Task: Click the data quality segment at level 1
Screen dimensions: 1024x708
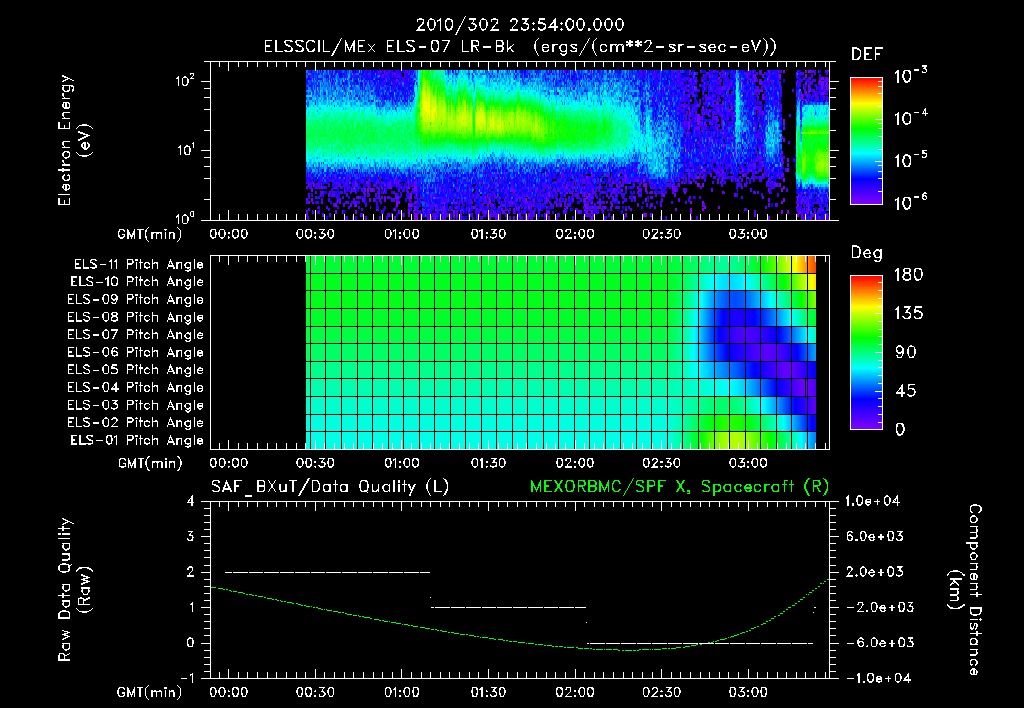Action: tap(509, 607)
